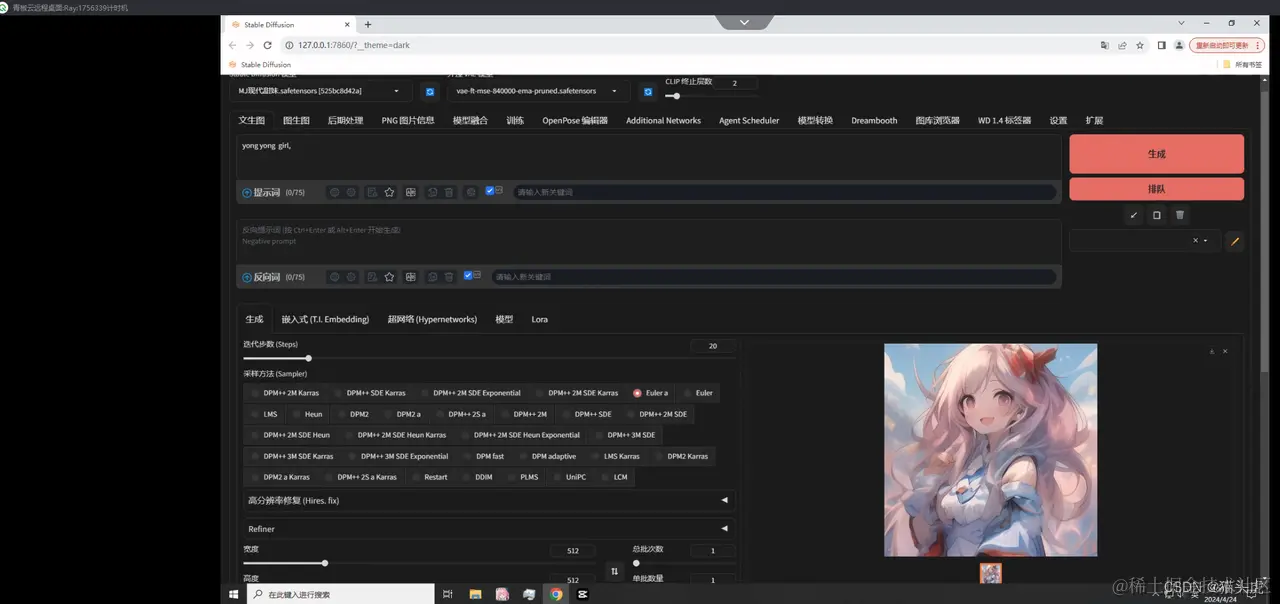Open the 后期处理 tab
The height and width of the screenshot is (604, 1280).
point(345,120)
